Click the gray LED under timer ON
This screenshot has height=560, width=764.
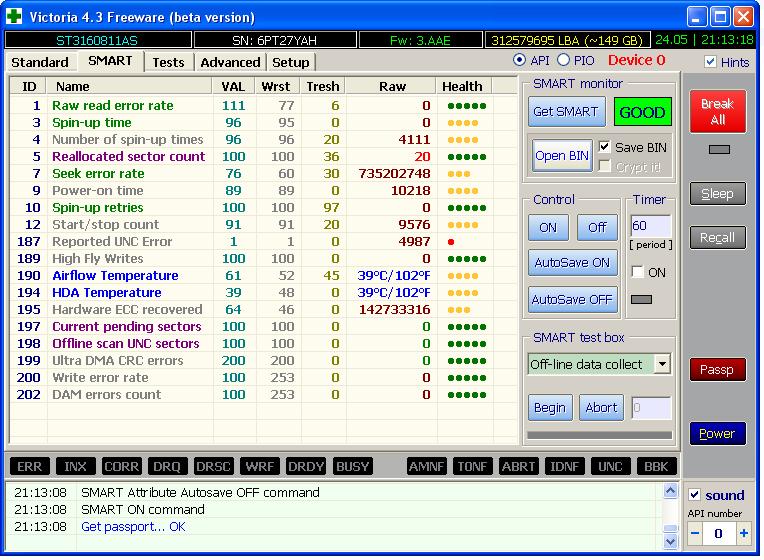641,299
